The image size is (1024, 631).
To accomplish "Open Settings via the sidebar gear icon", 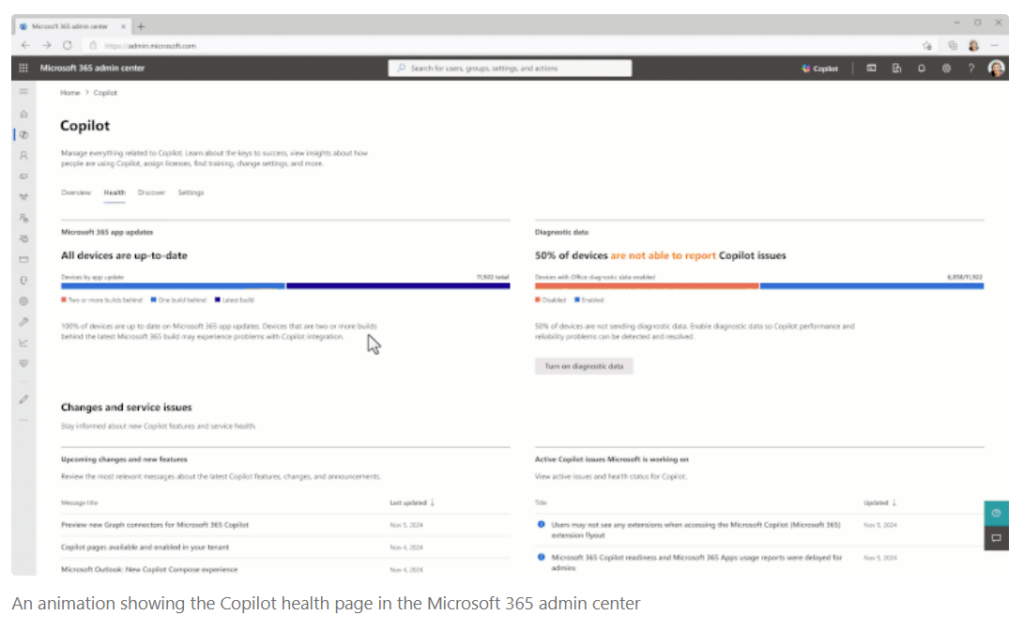I will tap(24, 301).
